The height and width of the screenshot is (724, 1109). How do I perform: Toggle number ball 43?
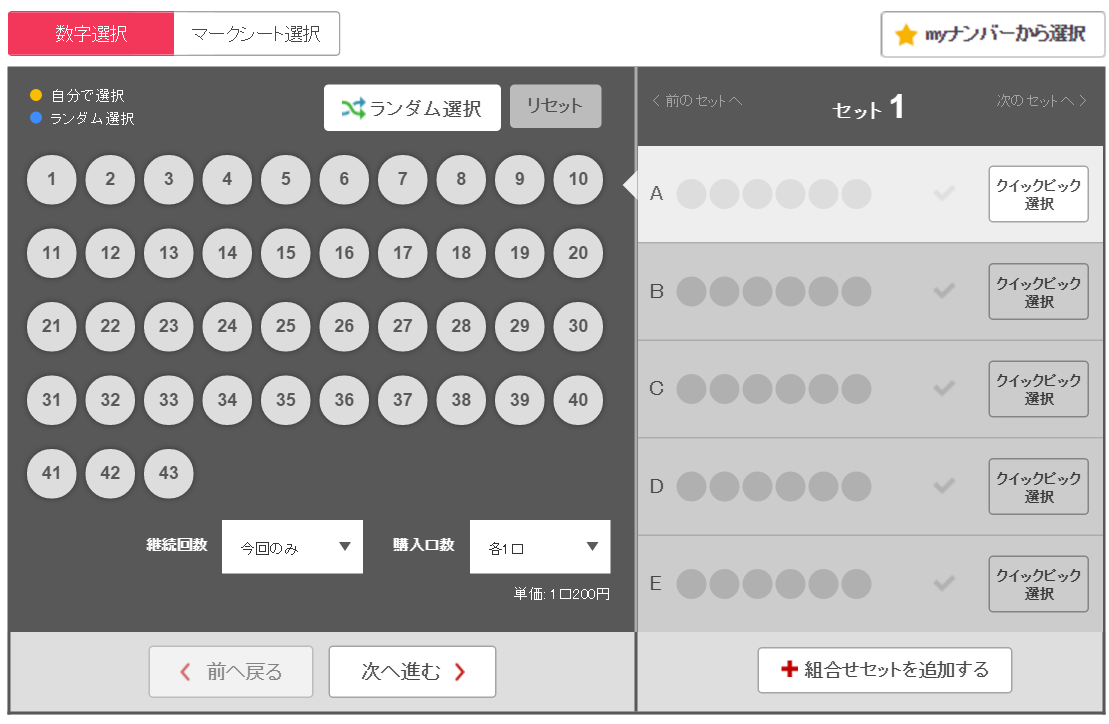click(168, 474)
